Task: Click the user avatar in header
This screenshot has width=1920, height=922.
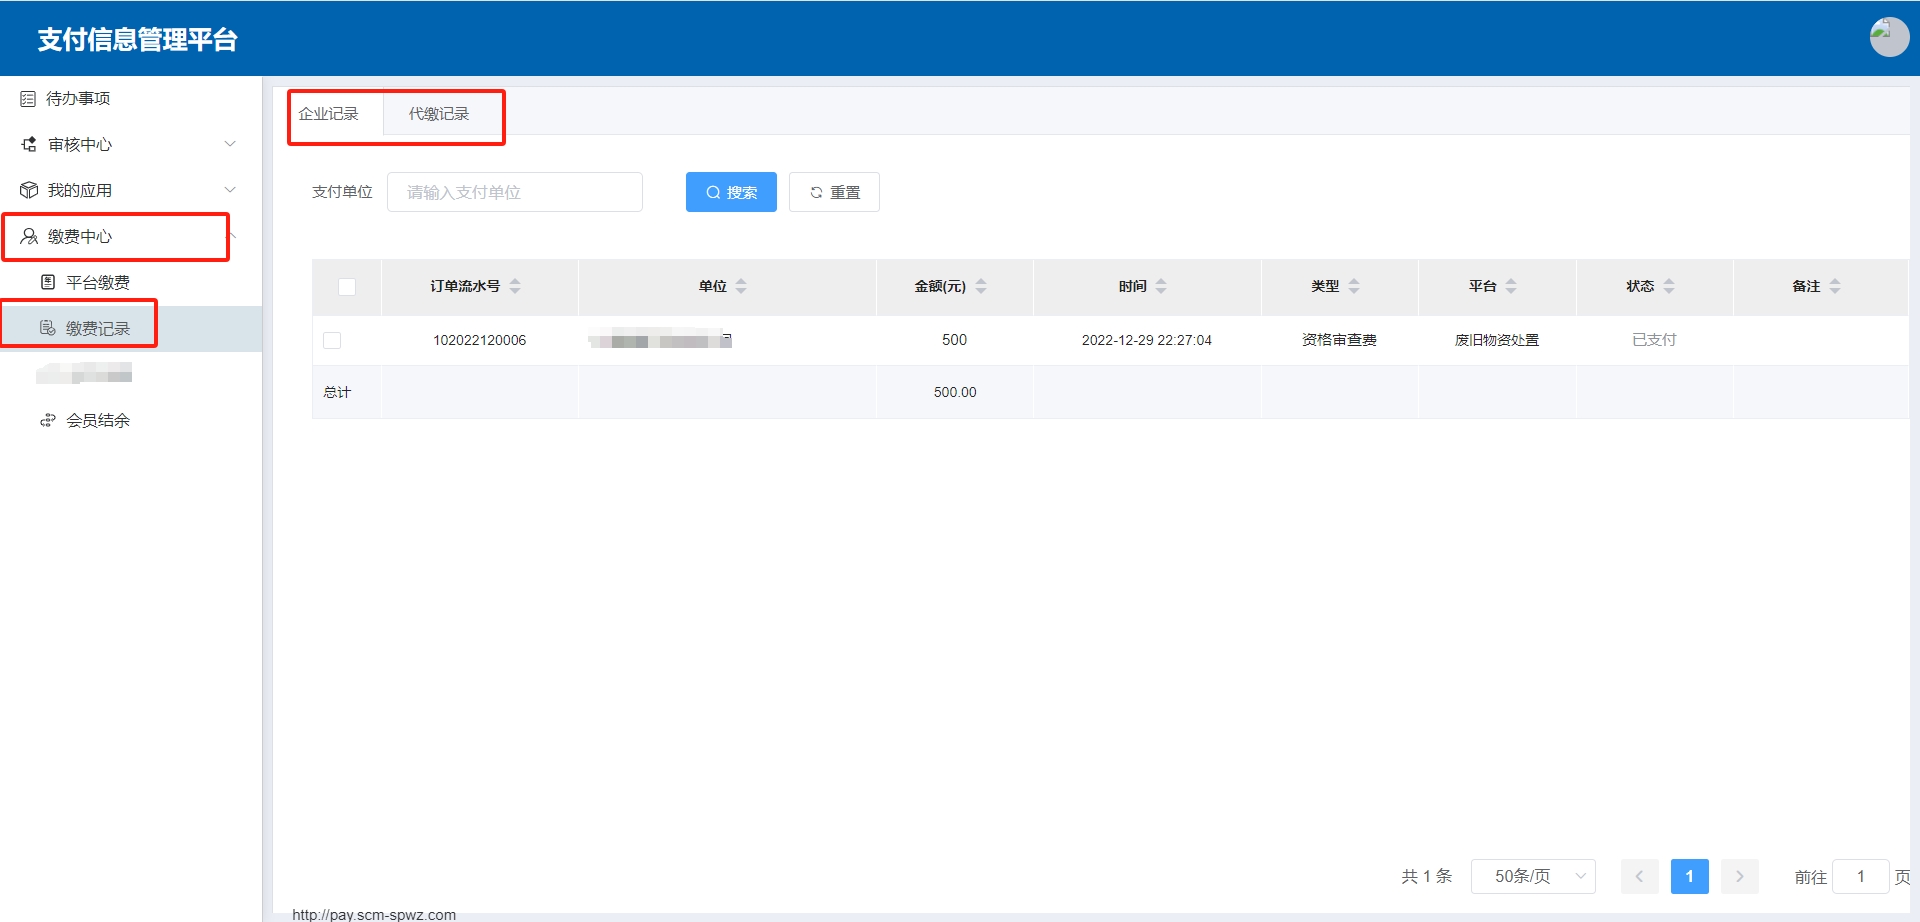Action: (x=1888, y=37)
